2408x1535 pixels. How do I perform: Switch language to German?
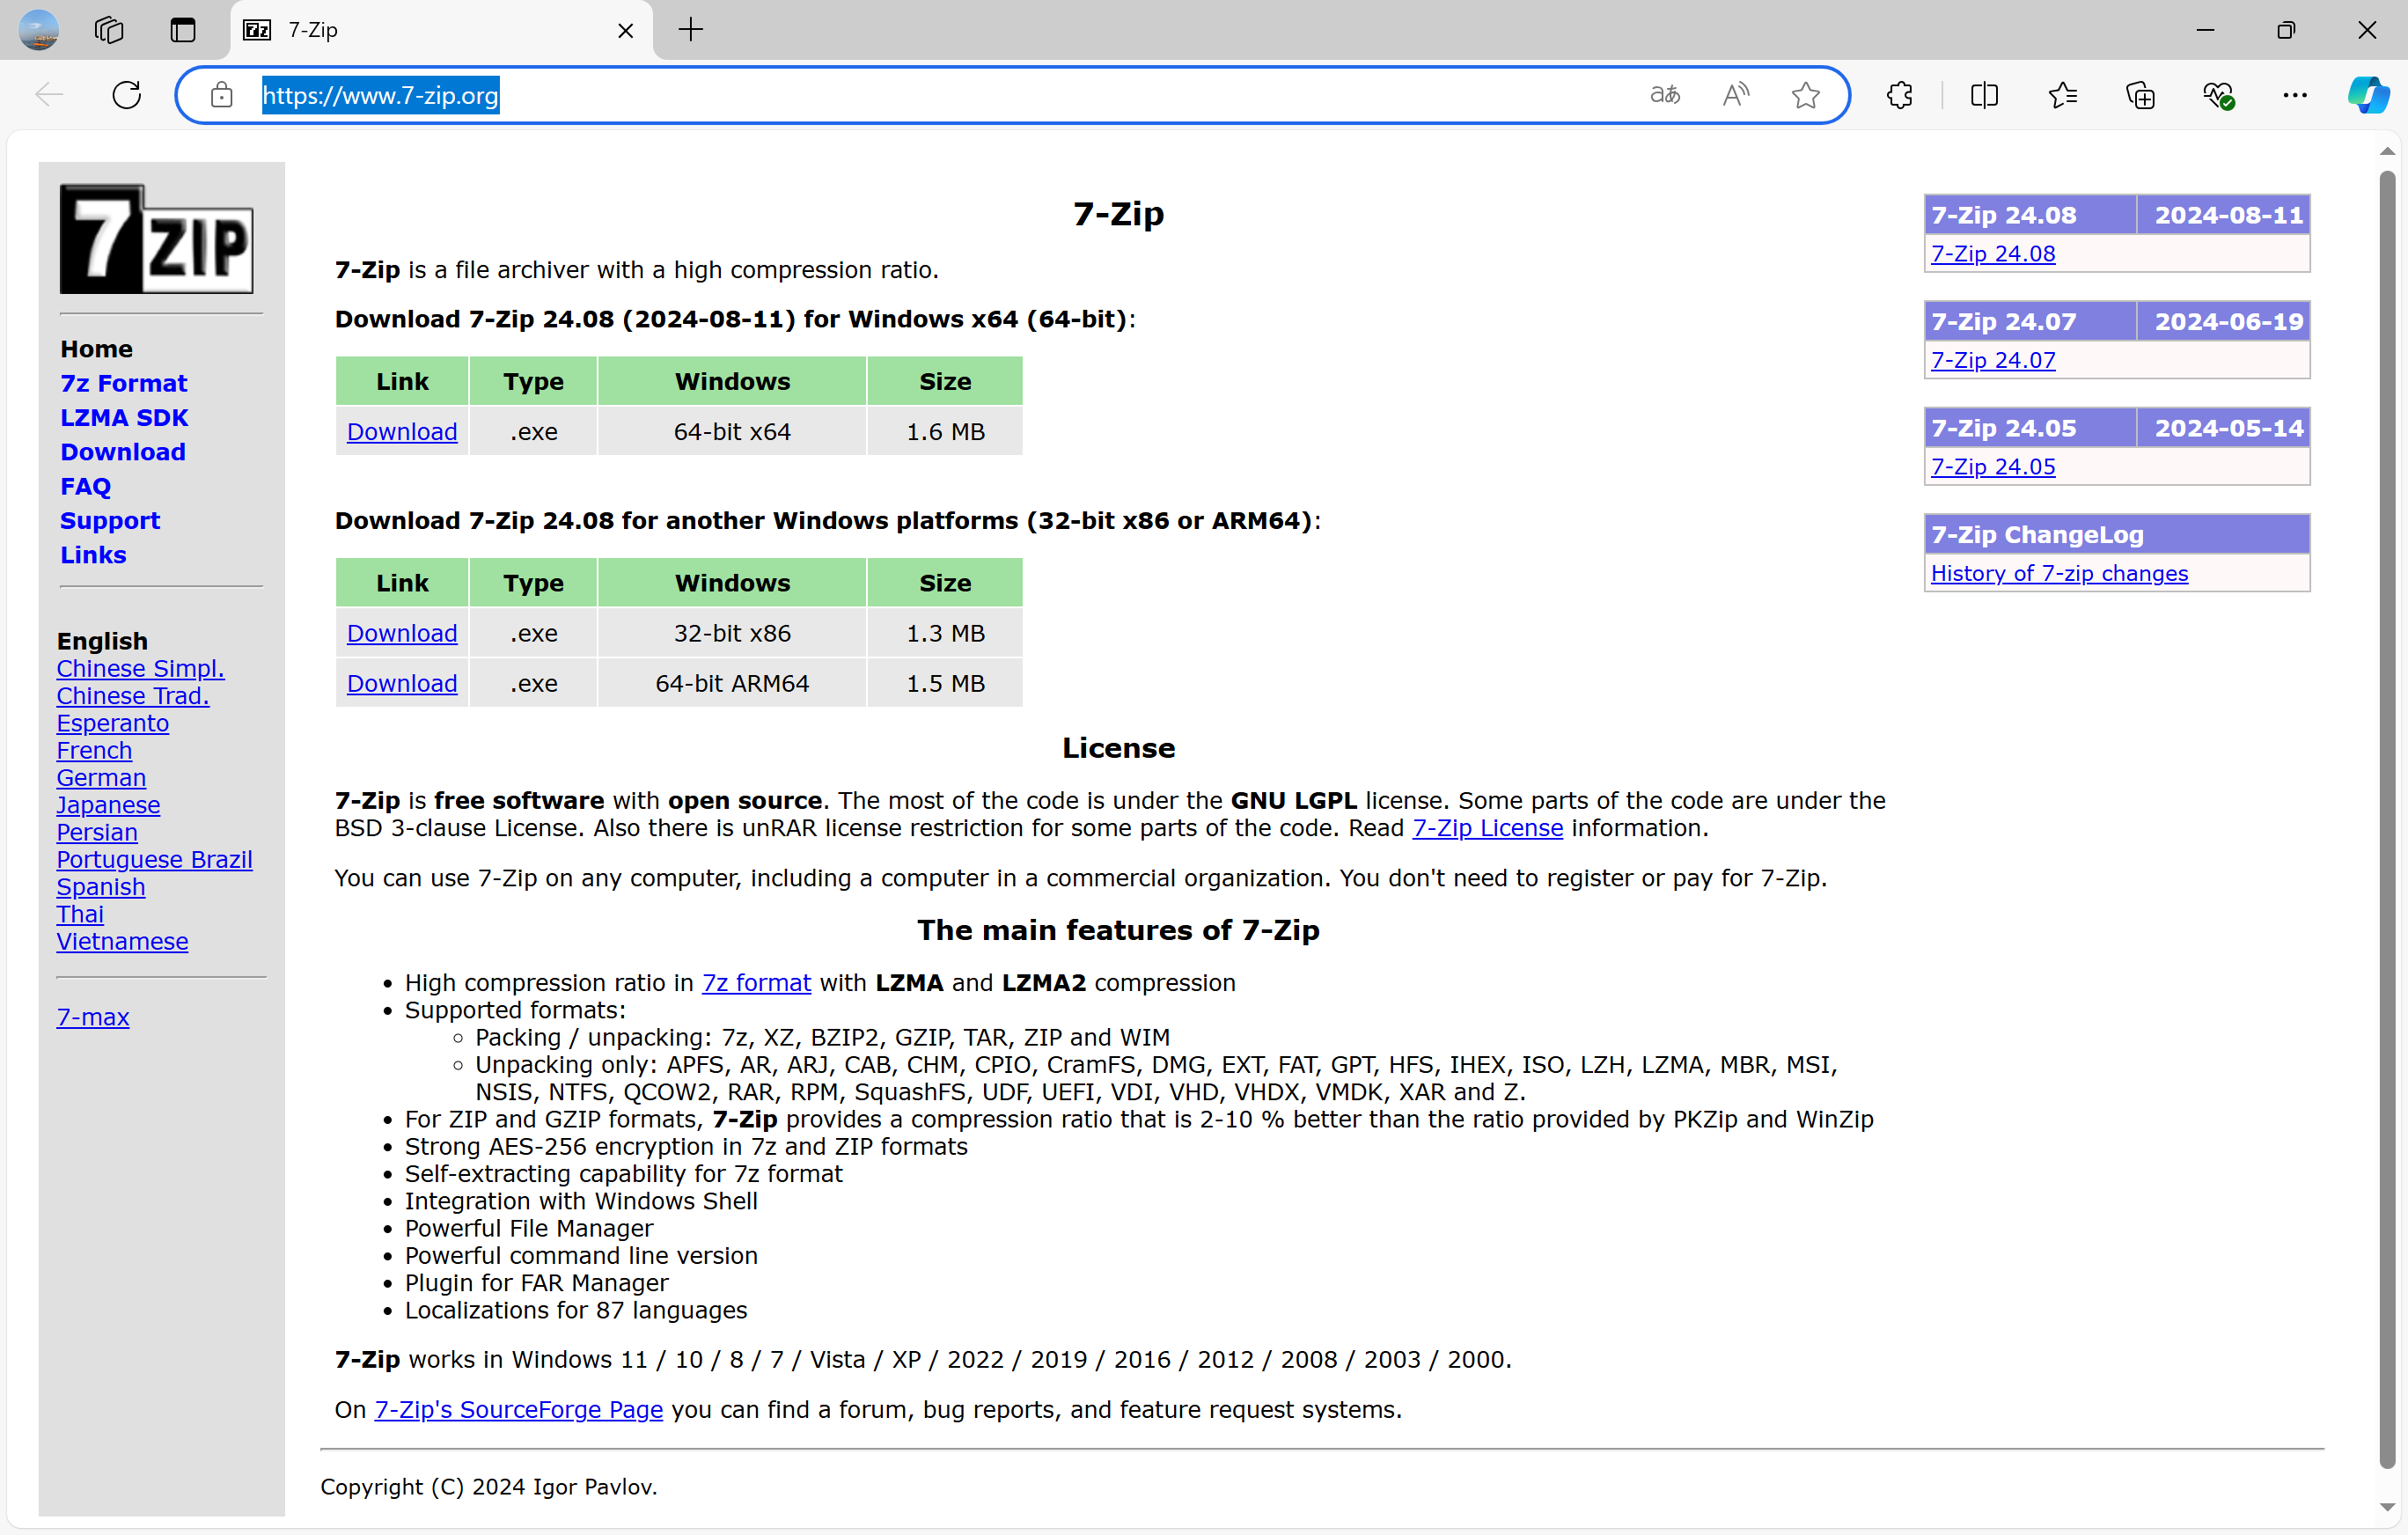pyautogui.click(x=101, y=777)
